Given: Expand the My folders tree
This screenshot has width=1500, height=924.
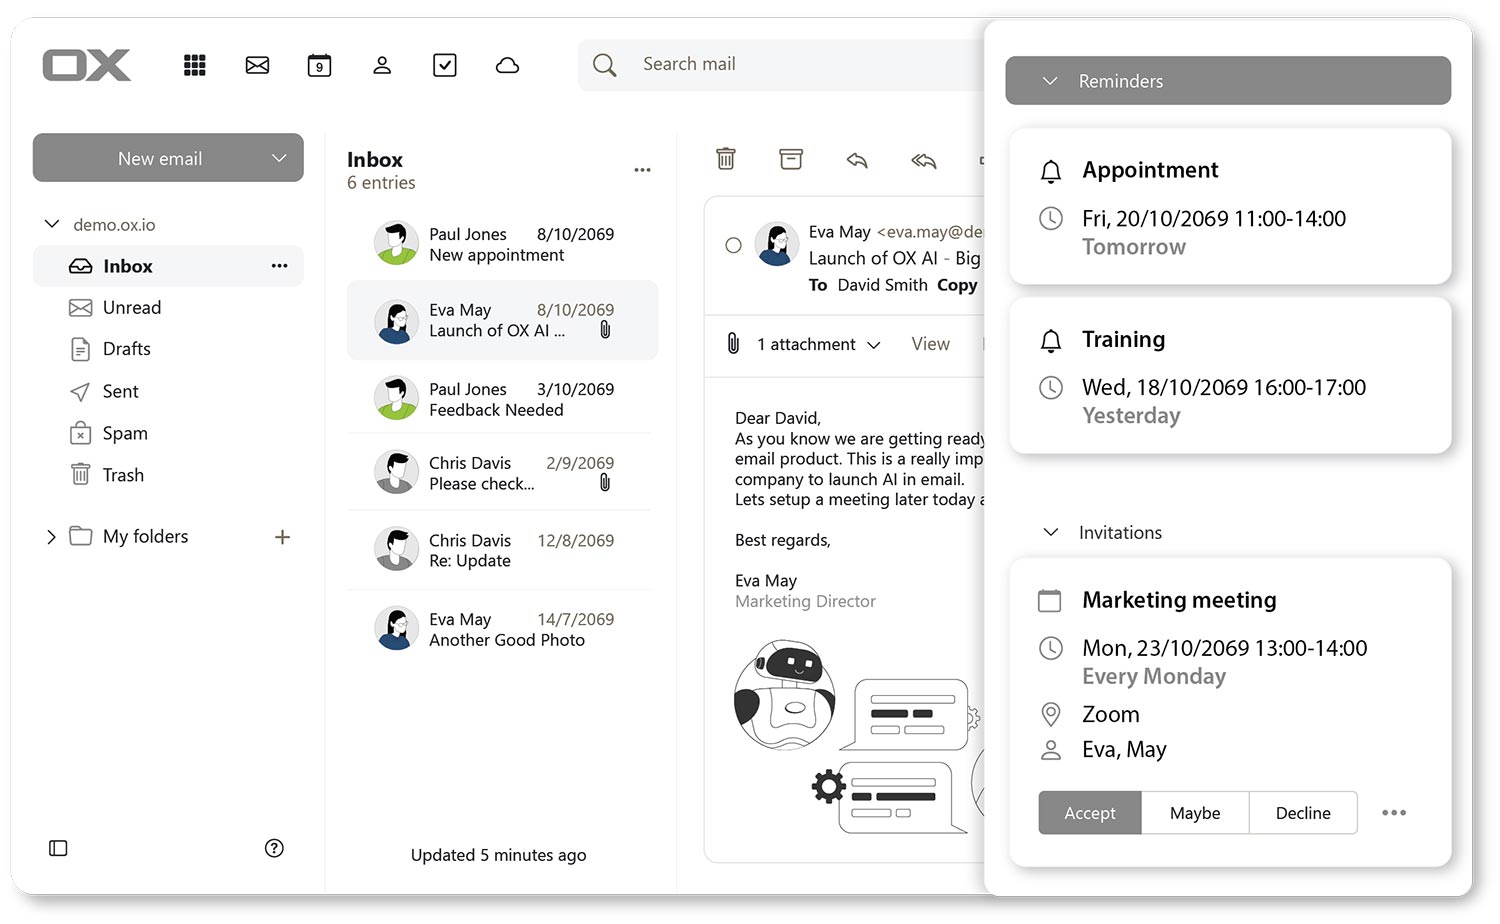Looking at the screenshot, I should (x=51, y=537).
